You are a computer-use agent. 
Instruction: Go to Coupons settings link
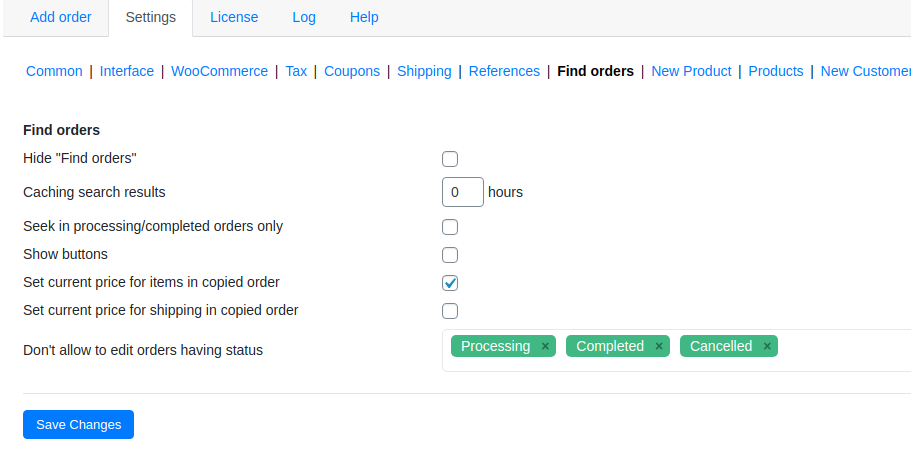tap(352, 71)
